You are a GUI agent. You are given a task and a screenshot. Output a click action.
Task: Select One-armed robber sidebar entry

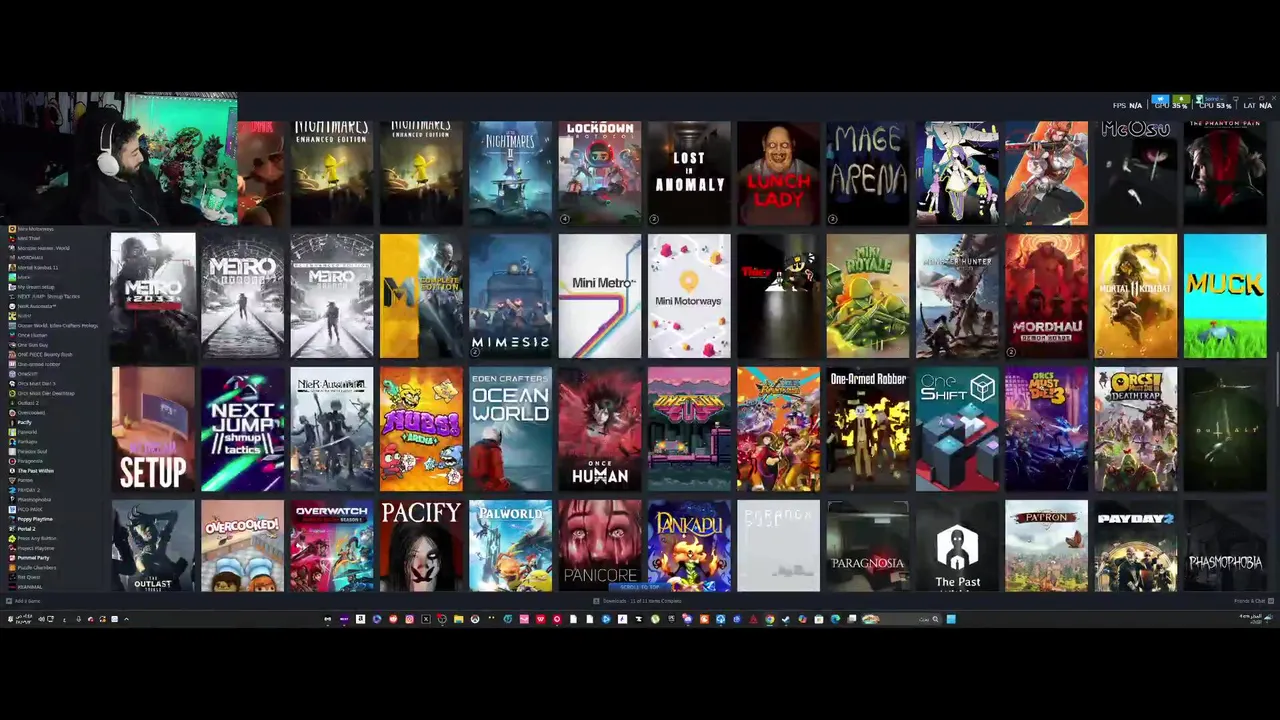tap(38, 364)
